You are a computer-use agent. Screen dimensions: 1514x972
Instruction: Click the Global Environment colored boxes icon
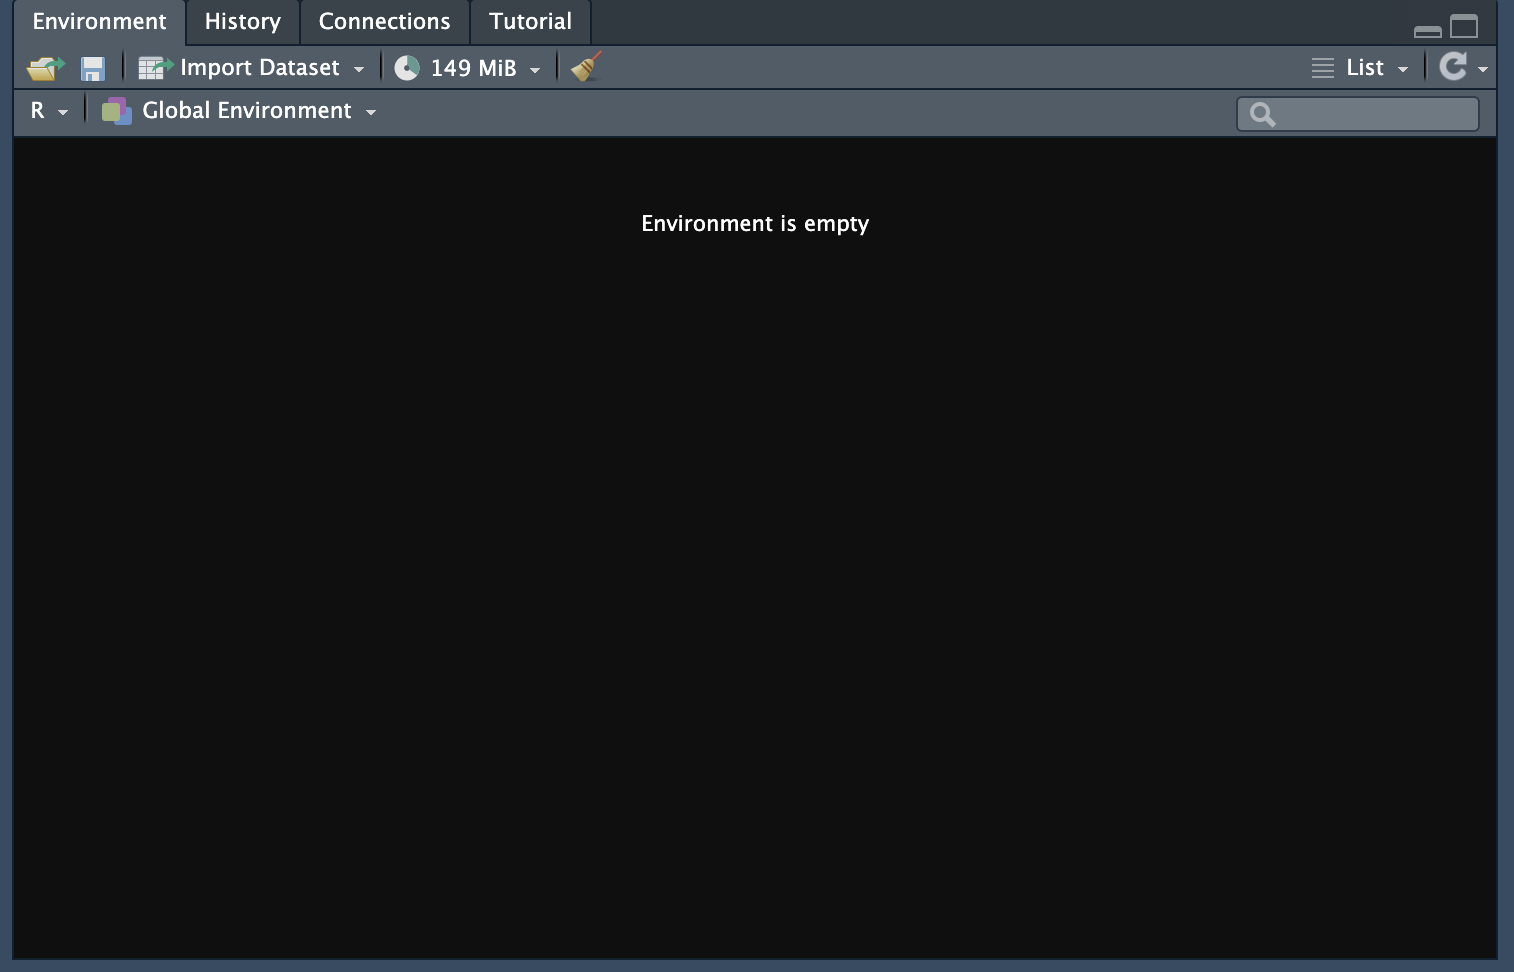point(116,110)
